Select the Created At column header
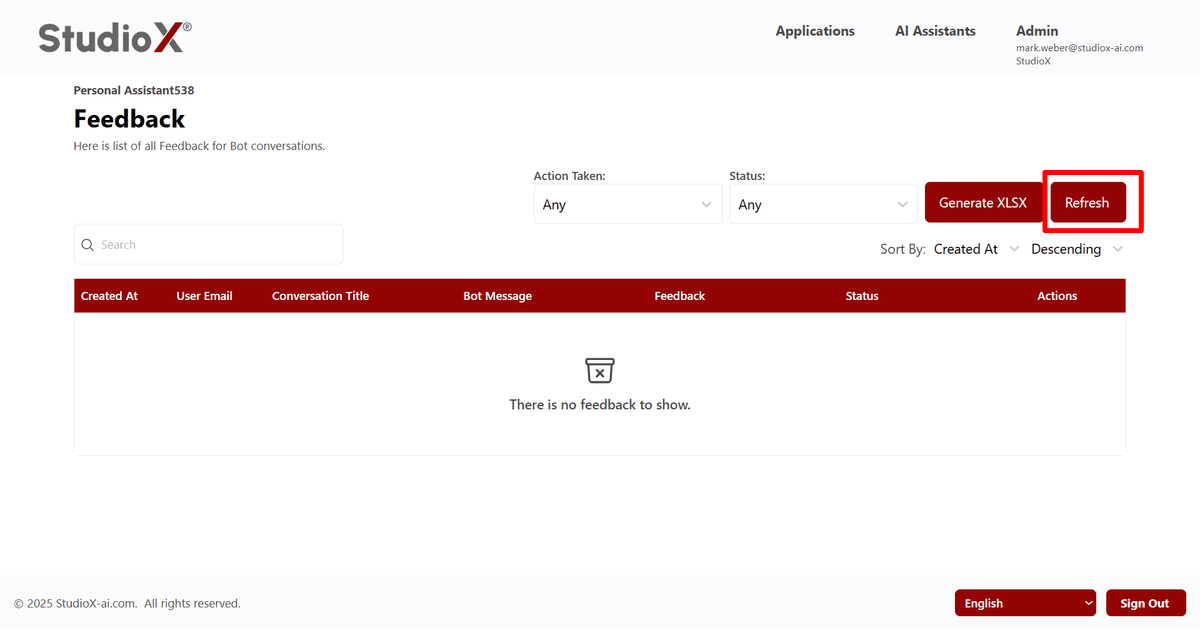Screen dimensions: 1200x630 click(x=109, y=295)
